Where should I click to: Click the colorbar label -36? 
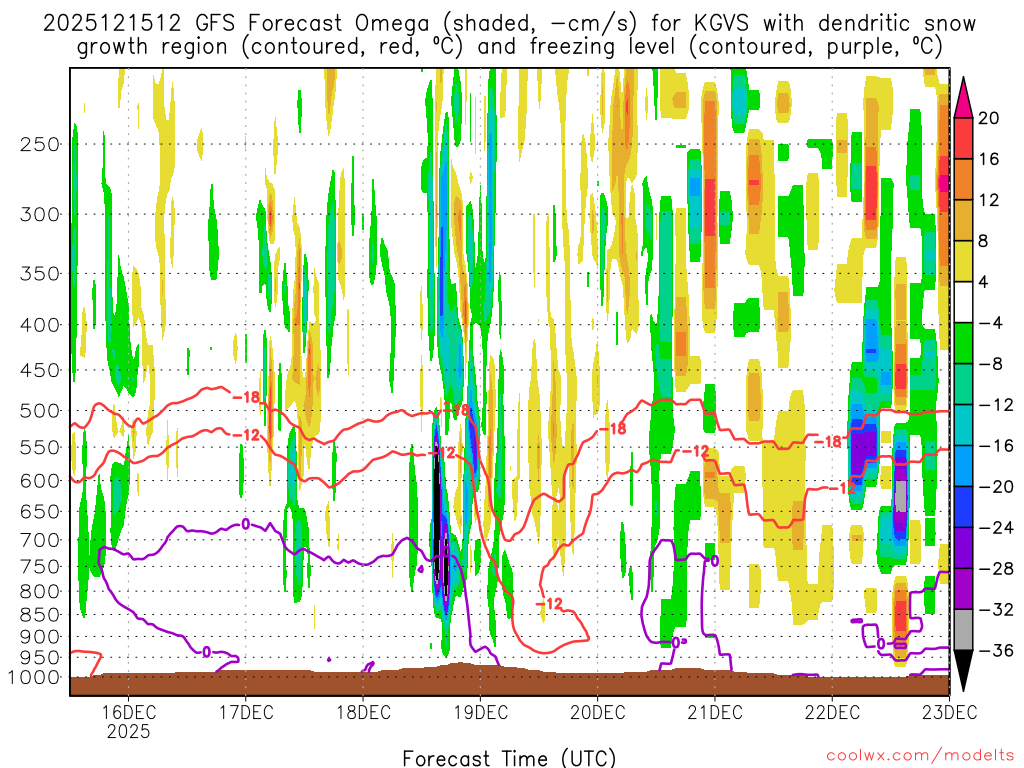996,650
